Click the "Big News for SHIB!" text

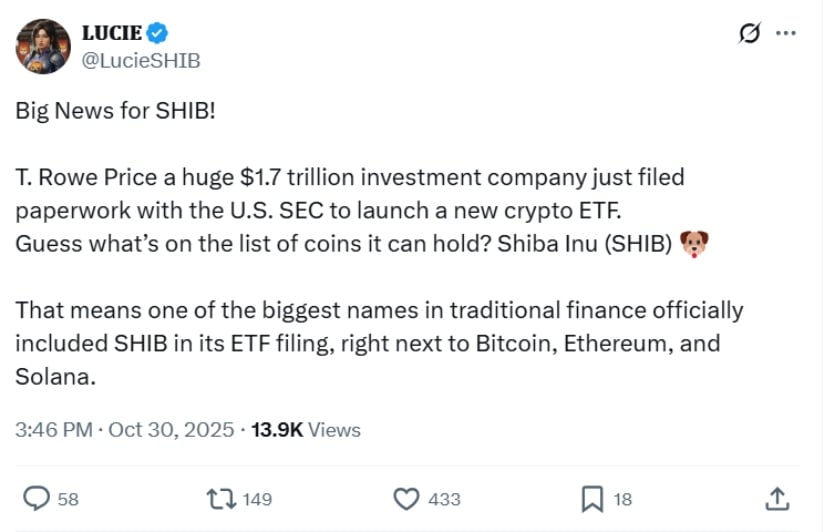coord(116,110)
